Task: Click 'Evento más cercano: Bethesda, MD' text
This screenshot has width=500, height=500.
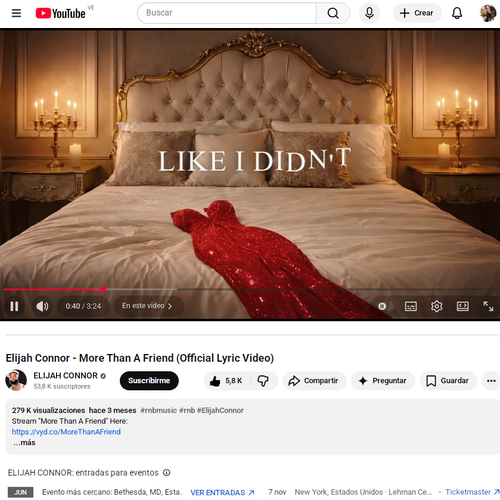Action: [x=113, y=492]
